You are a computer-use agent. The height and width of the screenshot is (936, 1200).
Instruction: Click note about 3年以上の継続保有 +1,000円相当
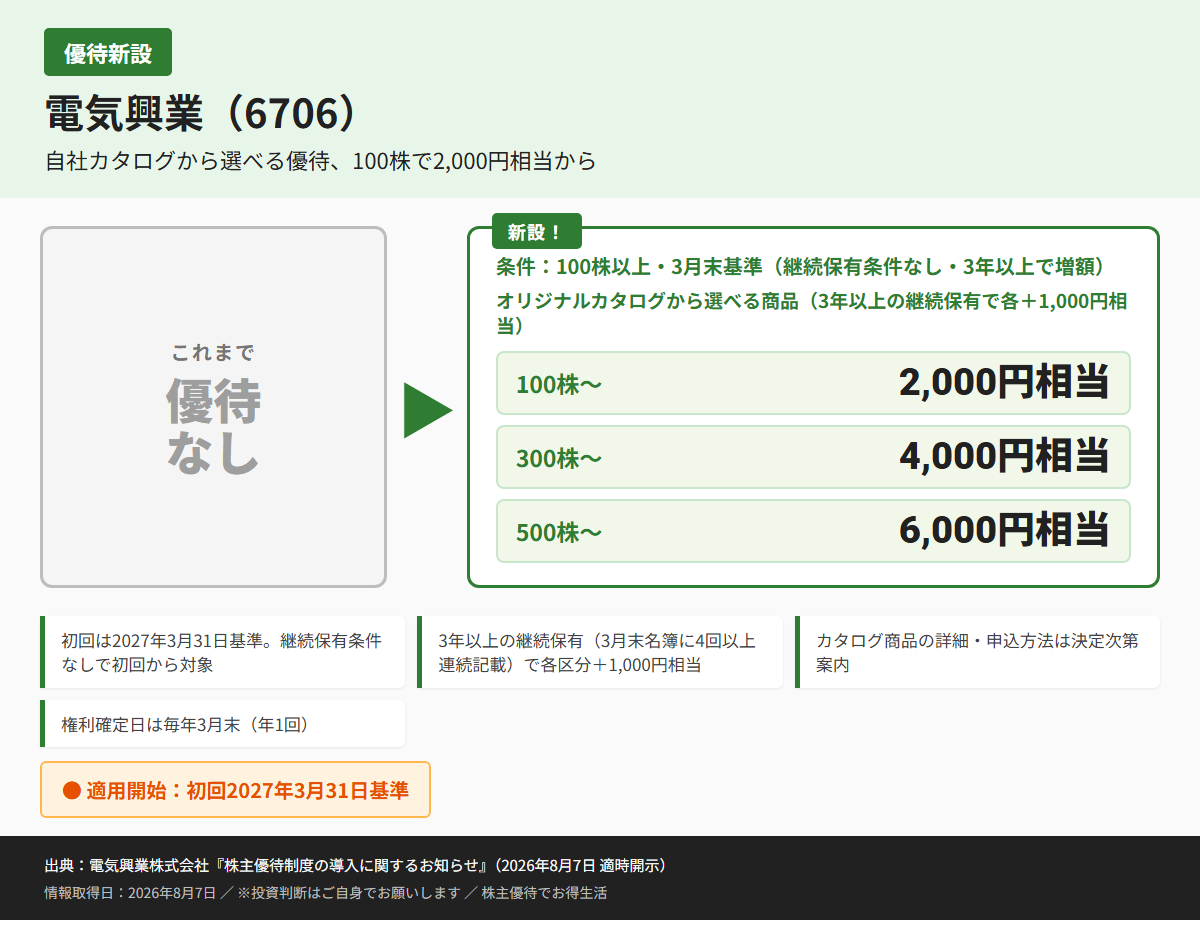point(600,652)
